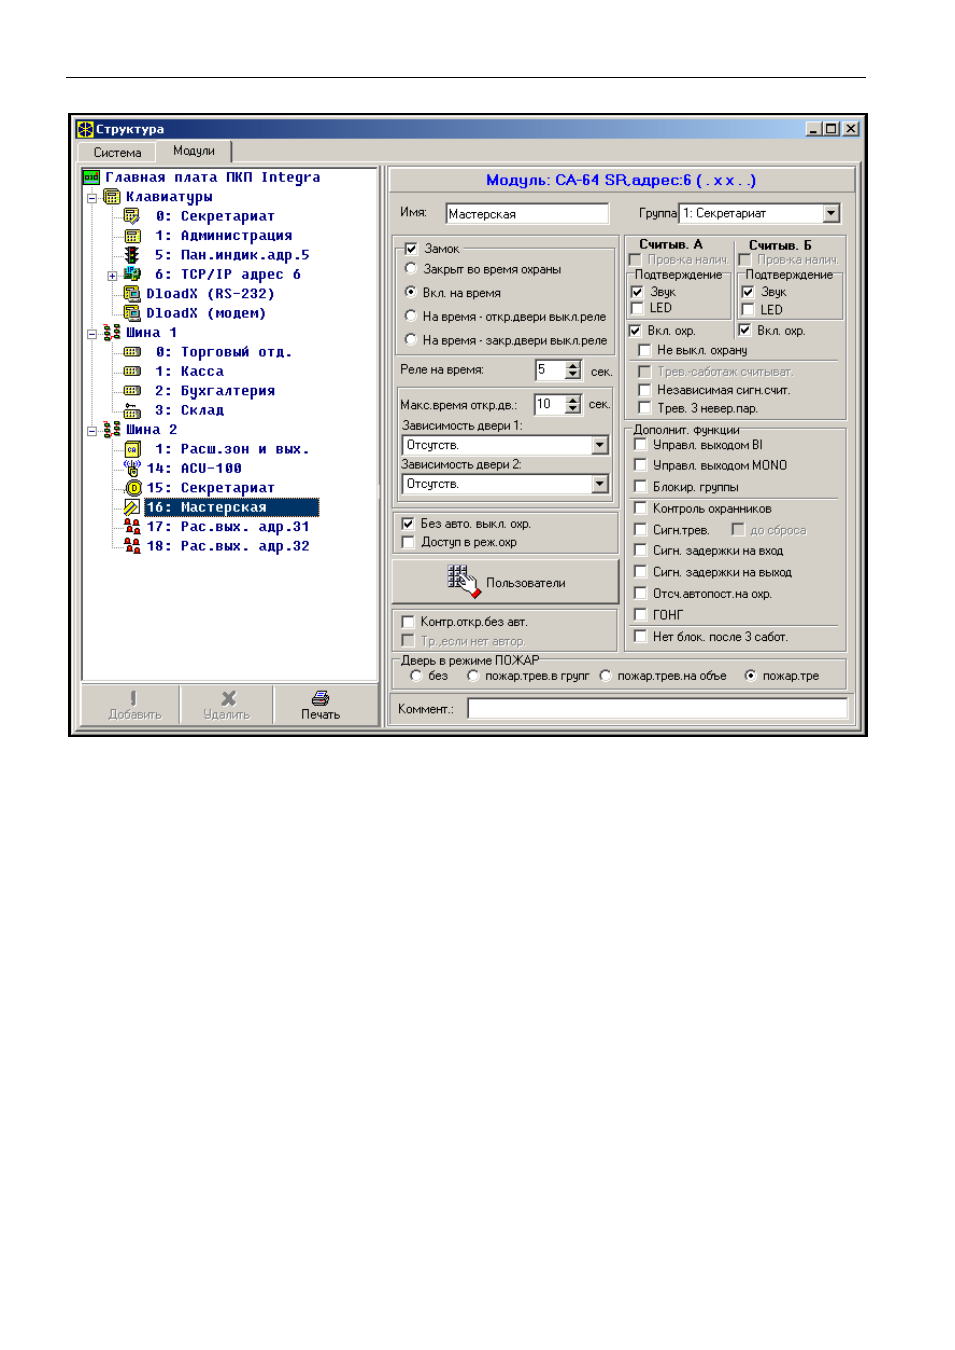Enable Доступ в реж.охр checkbox
Screen dimensions: 955x1350
click(408, 542)
